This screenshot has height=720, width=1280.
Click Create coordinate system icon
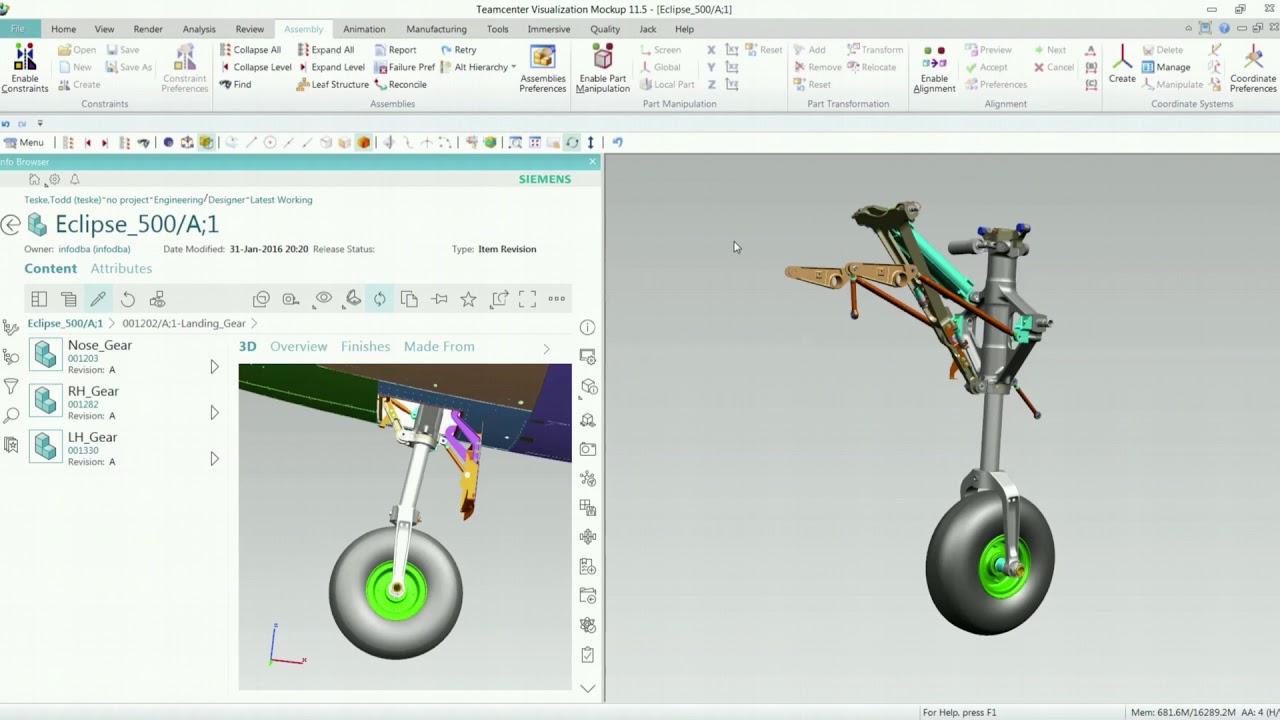[1122, 63]
